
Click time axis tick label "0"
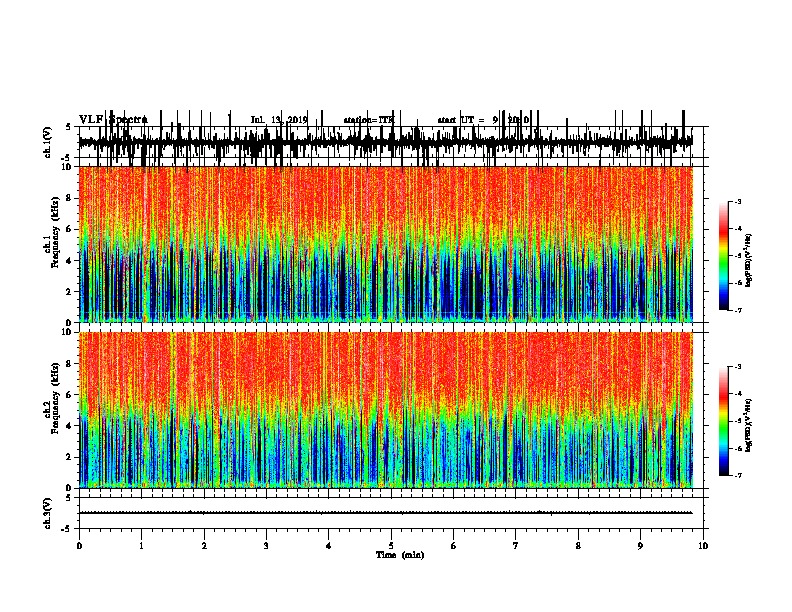coord(79,546)
